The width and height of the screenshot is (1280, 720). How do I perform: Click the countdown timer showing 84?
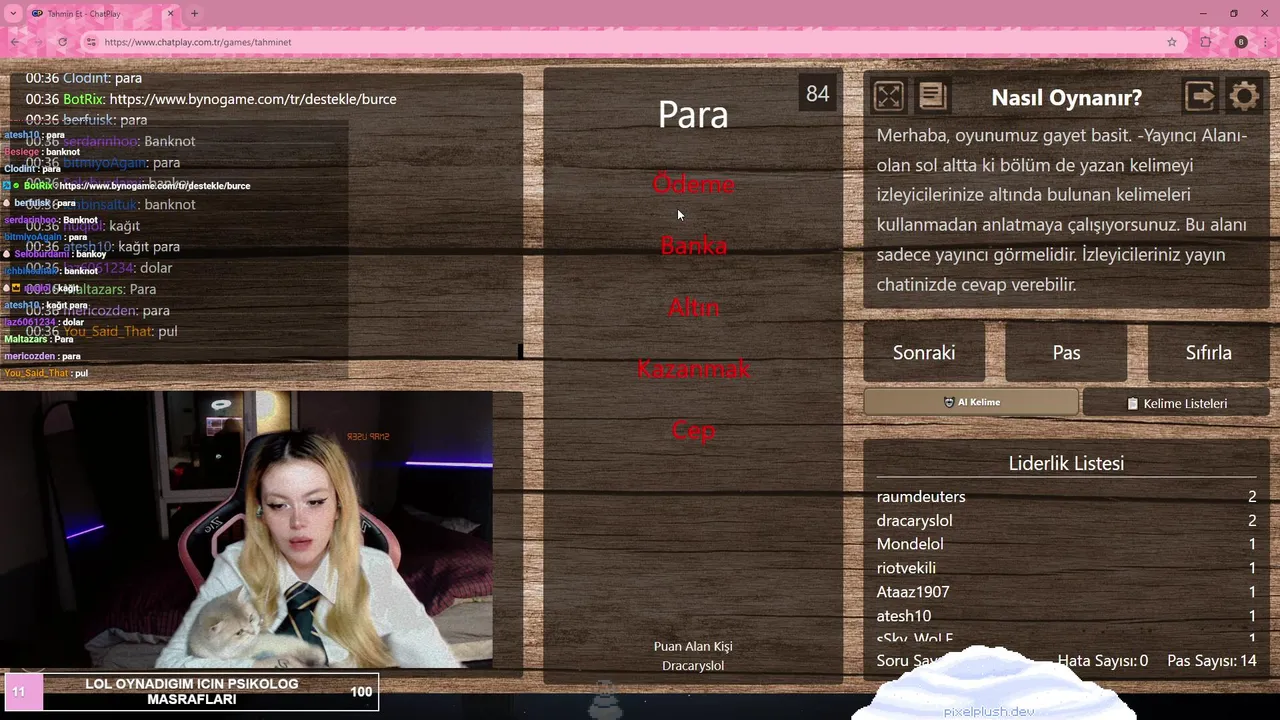coord(817,94)
